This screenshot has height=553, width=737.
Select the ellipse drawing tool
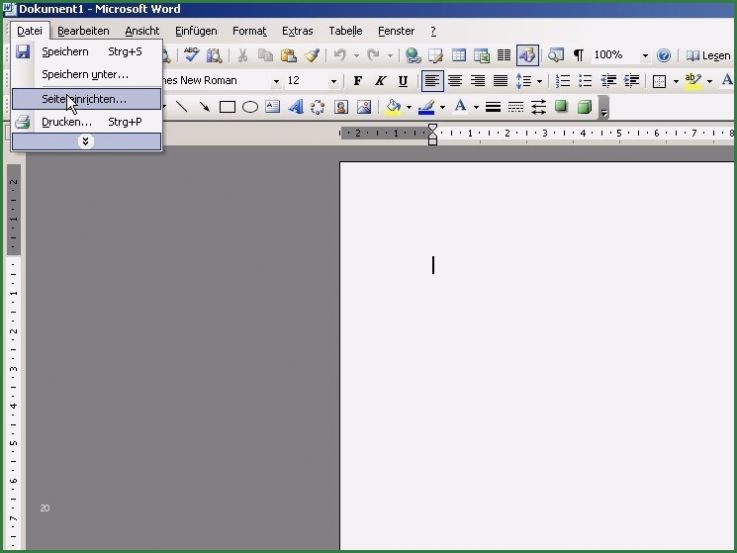click(x=250, y=107)
